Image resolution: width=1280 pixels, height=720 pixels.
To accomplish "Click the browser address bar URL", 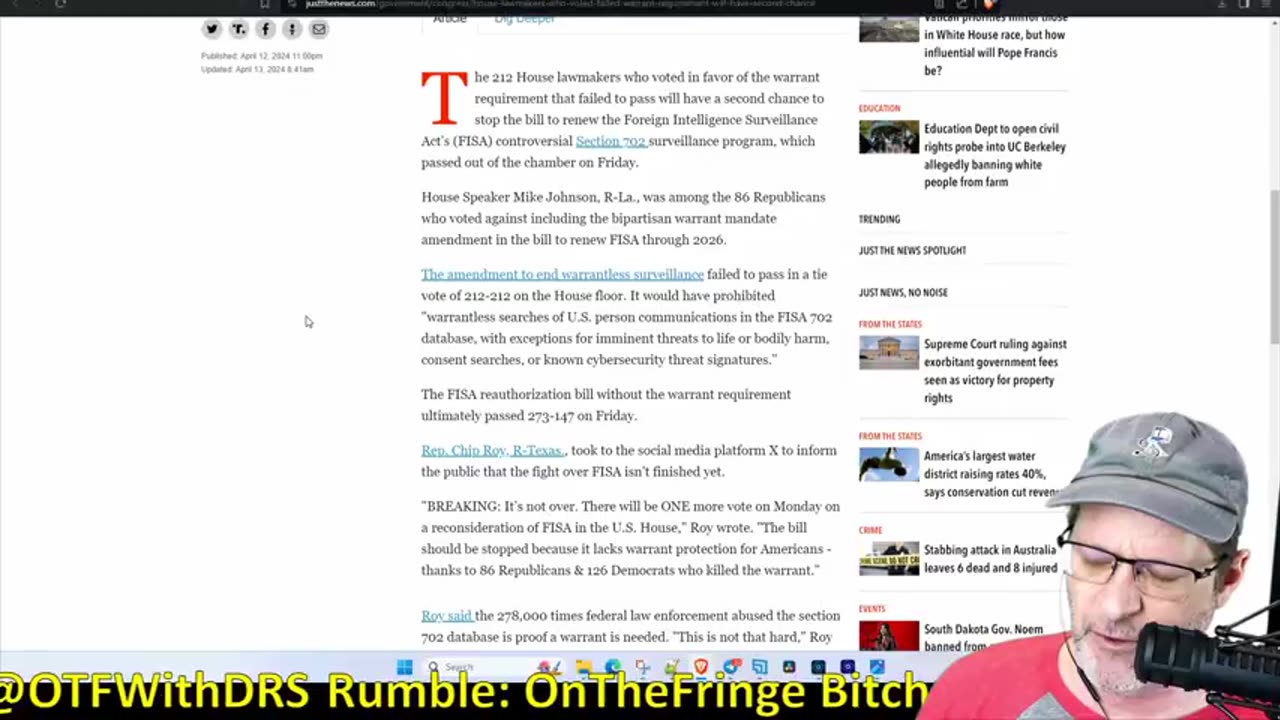I will point(560,4).
